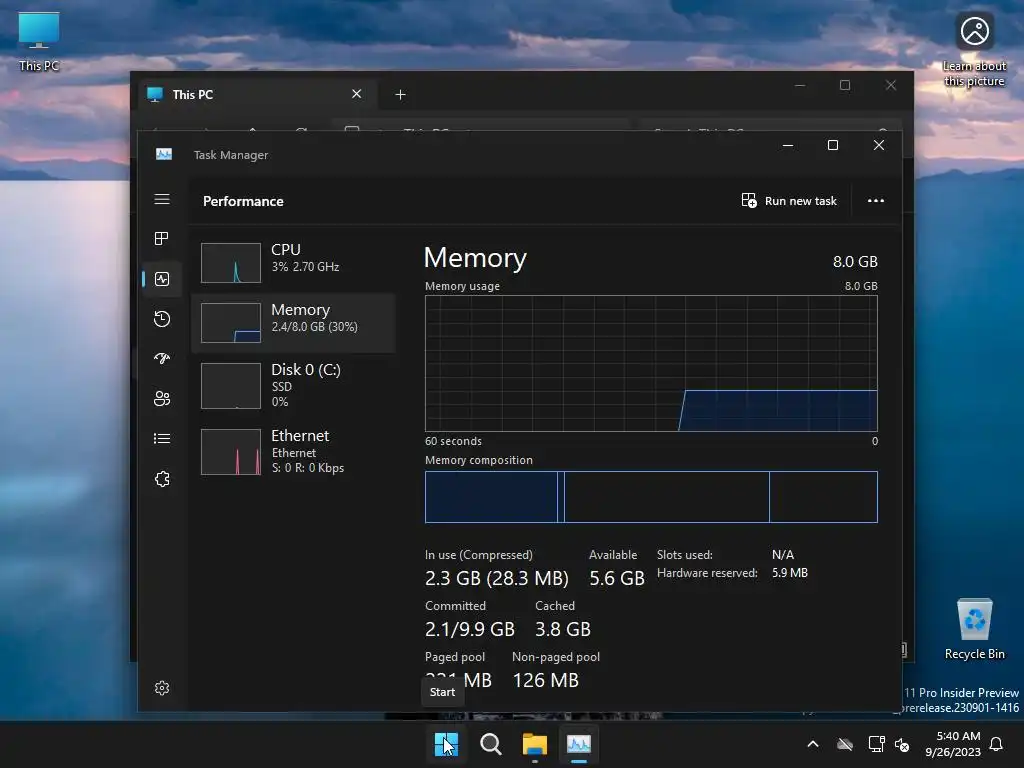Open the Details list icon in sidebar

(162, 439)
